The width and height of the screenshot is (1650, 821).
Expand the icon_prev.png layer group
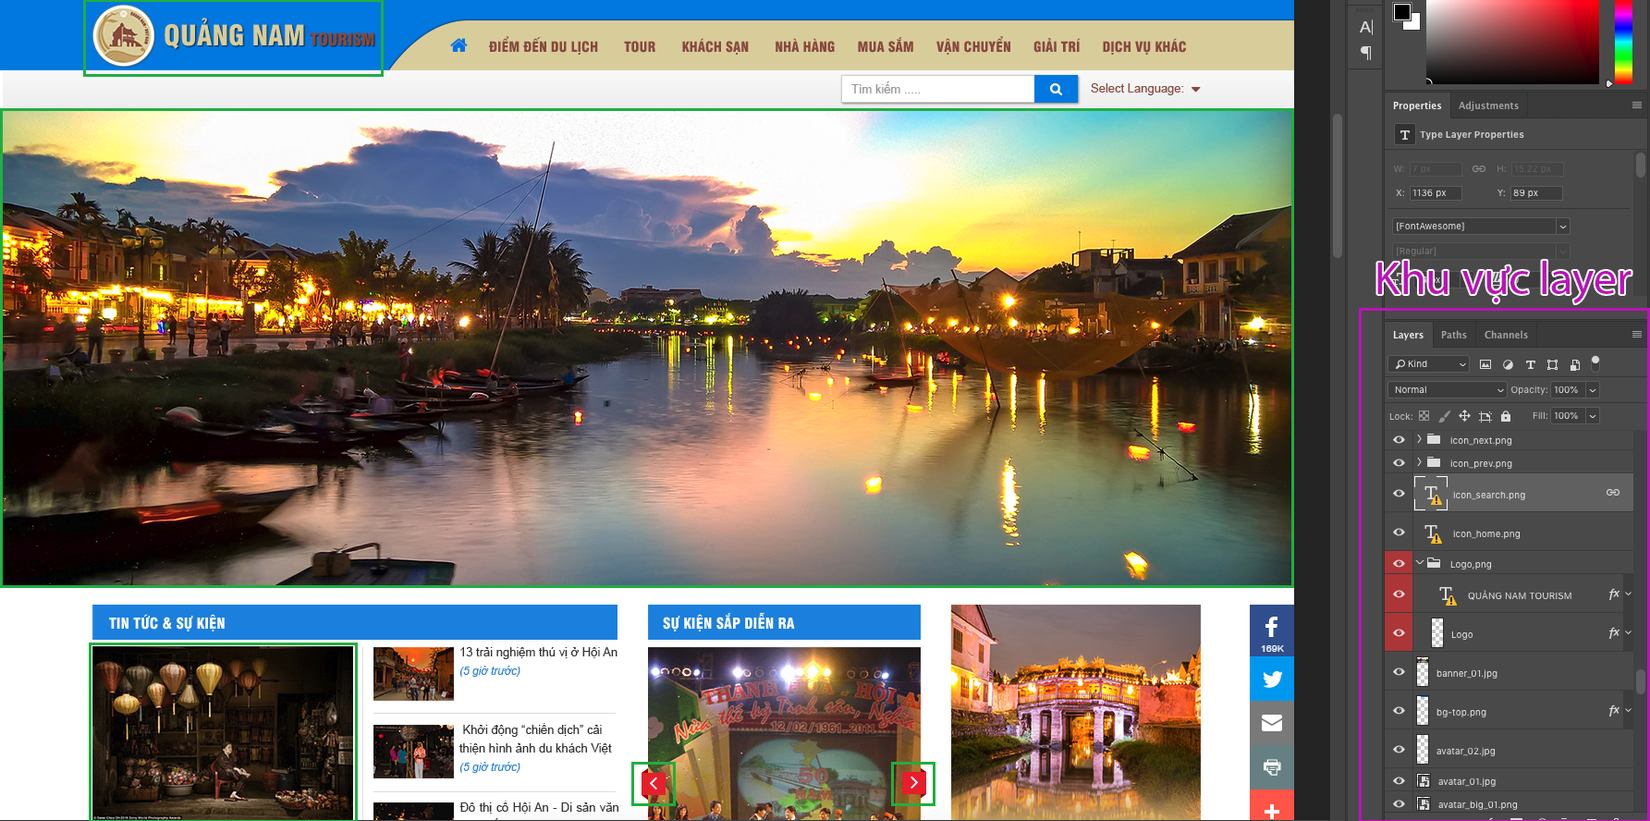pos(1419,463)
